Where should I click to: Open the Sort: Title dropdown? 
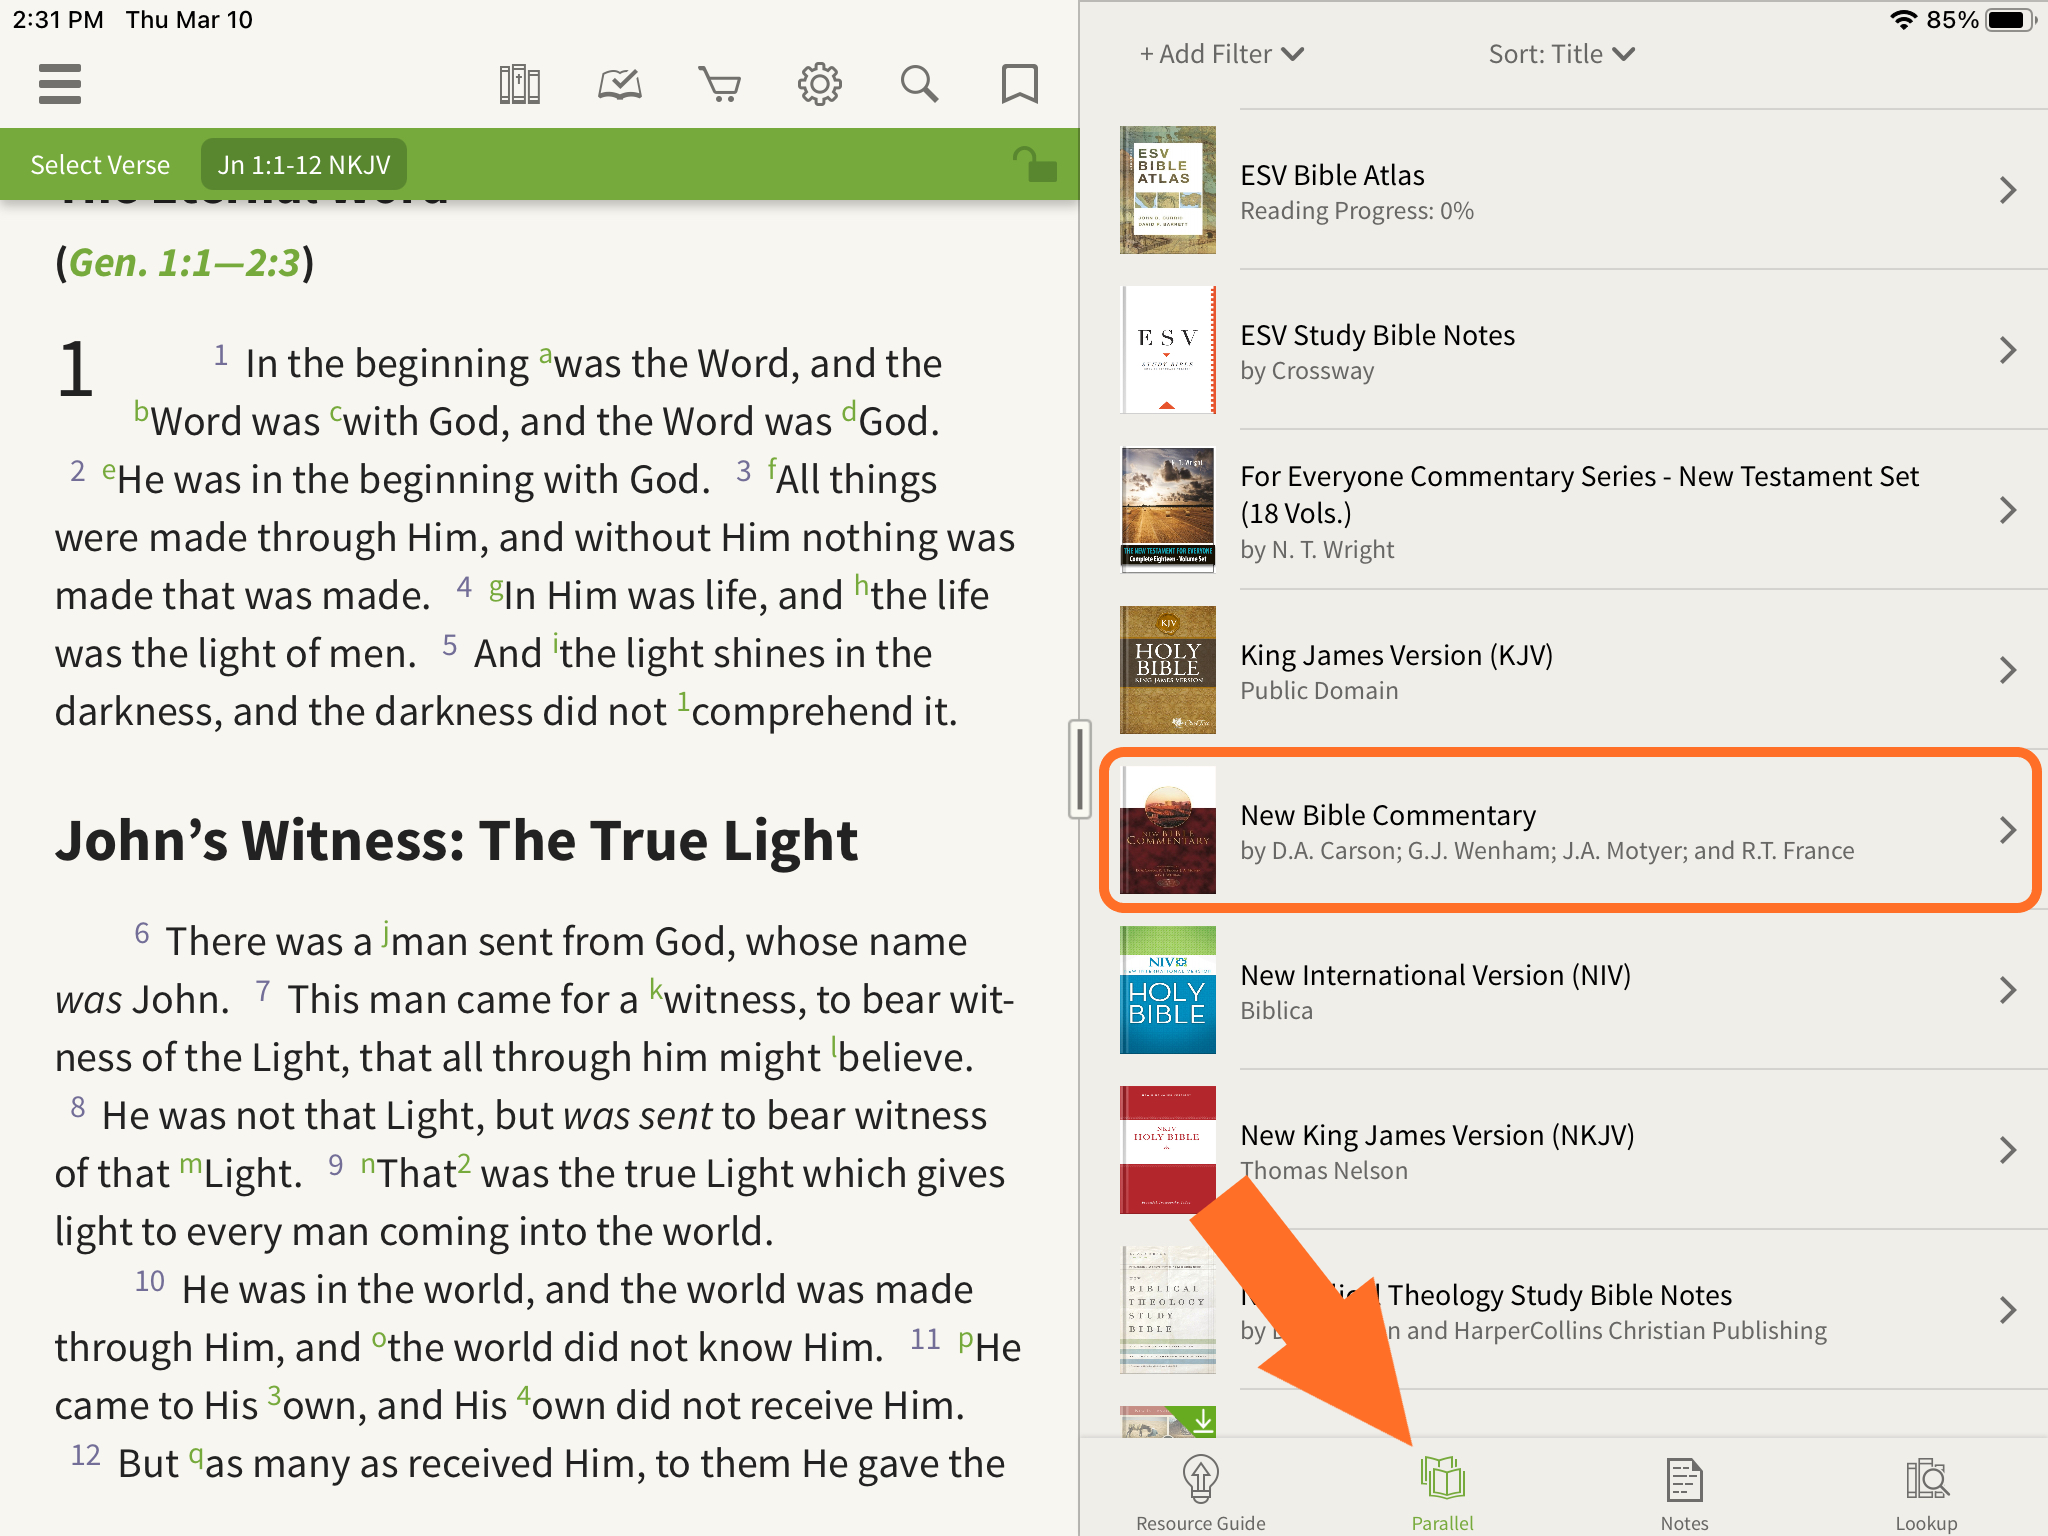pos(1562,54)
